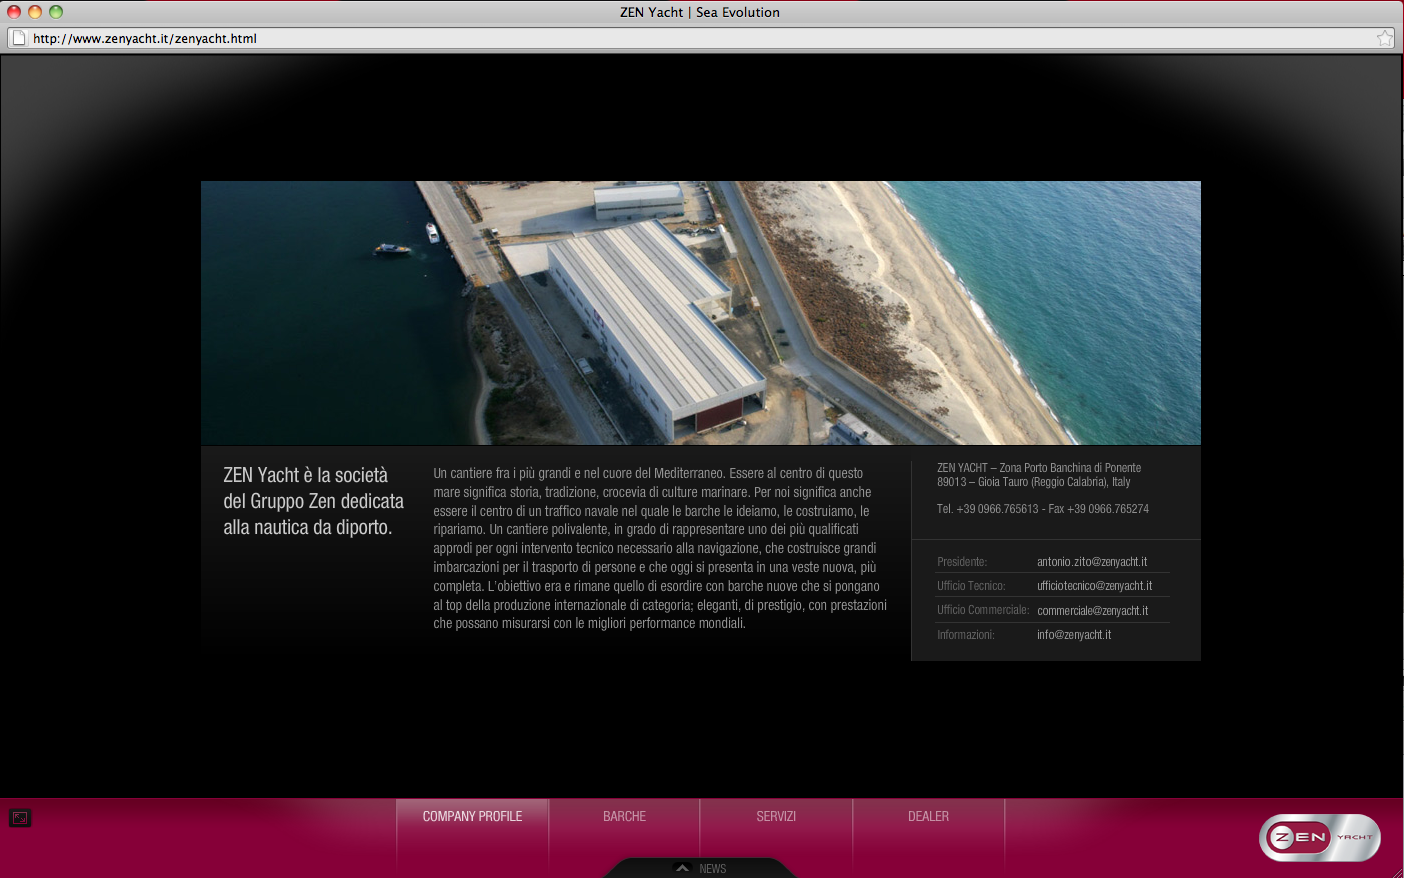Click the 'Un cantiere fra i più grandi' paragraph
1404x878 pixels.
(x=660, y=548)
